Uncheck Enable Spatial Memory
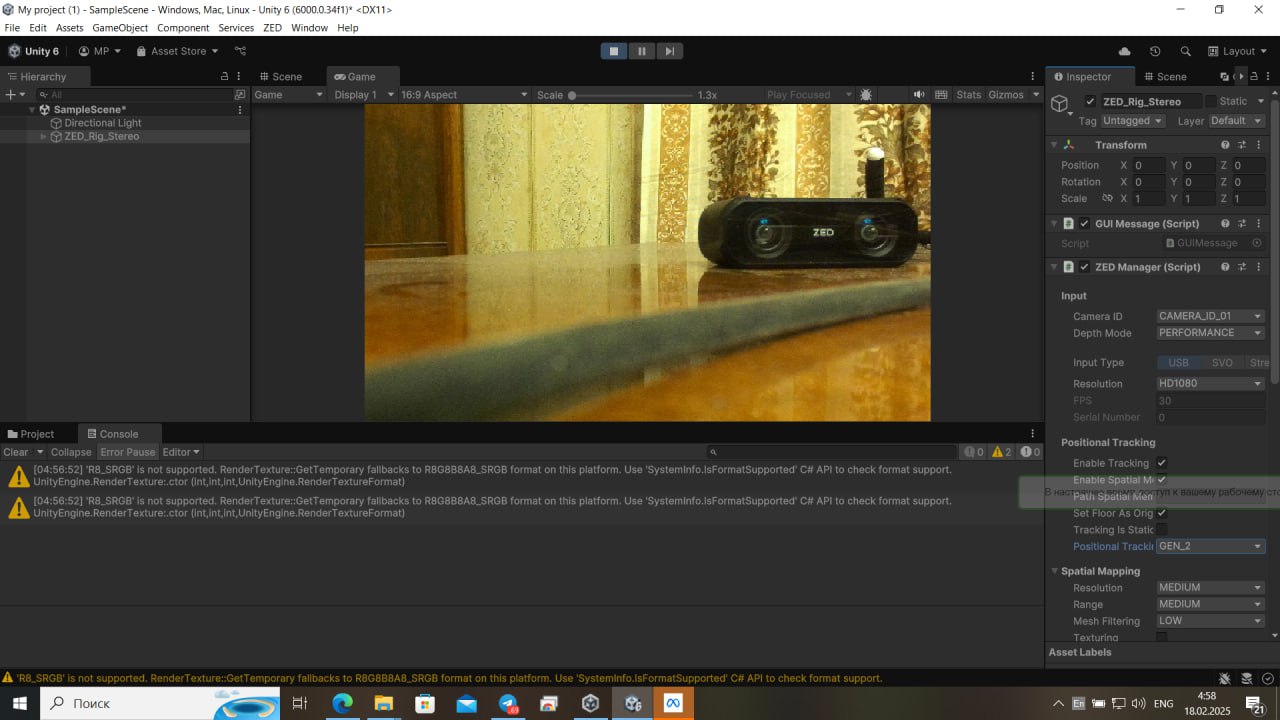Image resolution: width=1280 pixels, height=720 pixels. (1162, 480)
